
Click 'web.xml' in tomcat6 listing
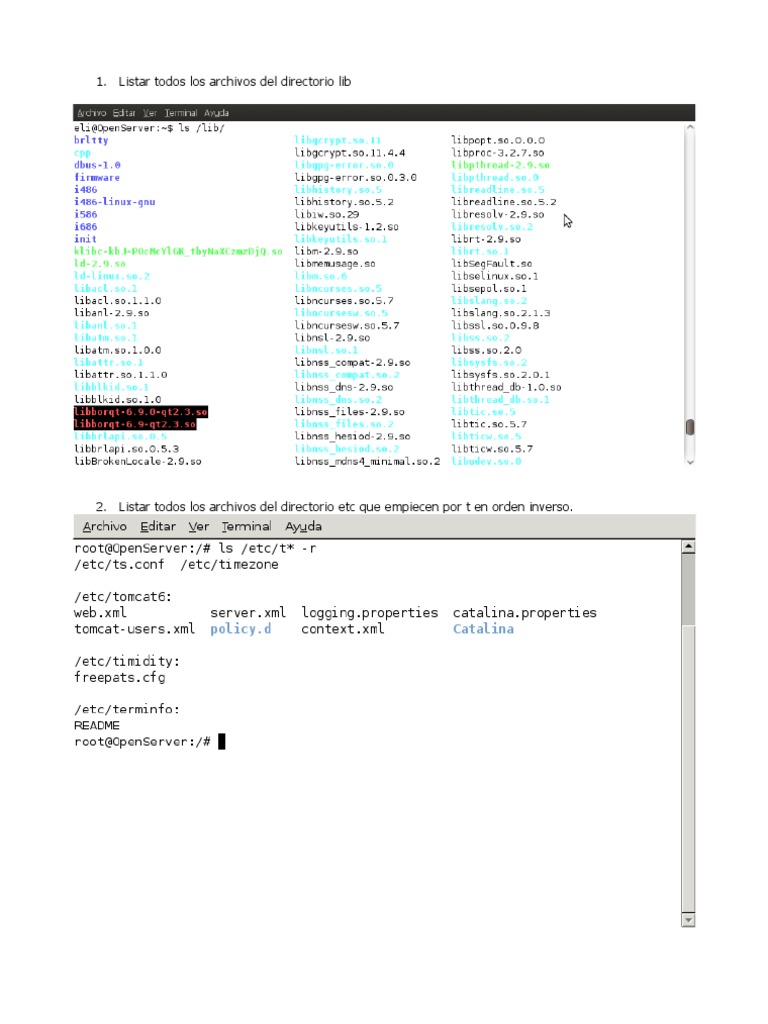click(x=100, y=613)
